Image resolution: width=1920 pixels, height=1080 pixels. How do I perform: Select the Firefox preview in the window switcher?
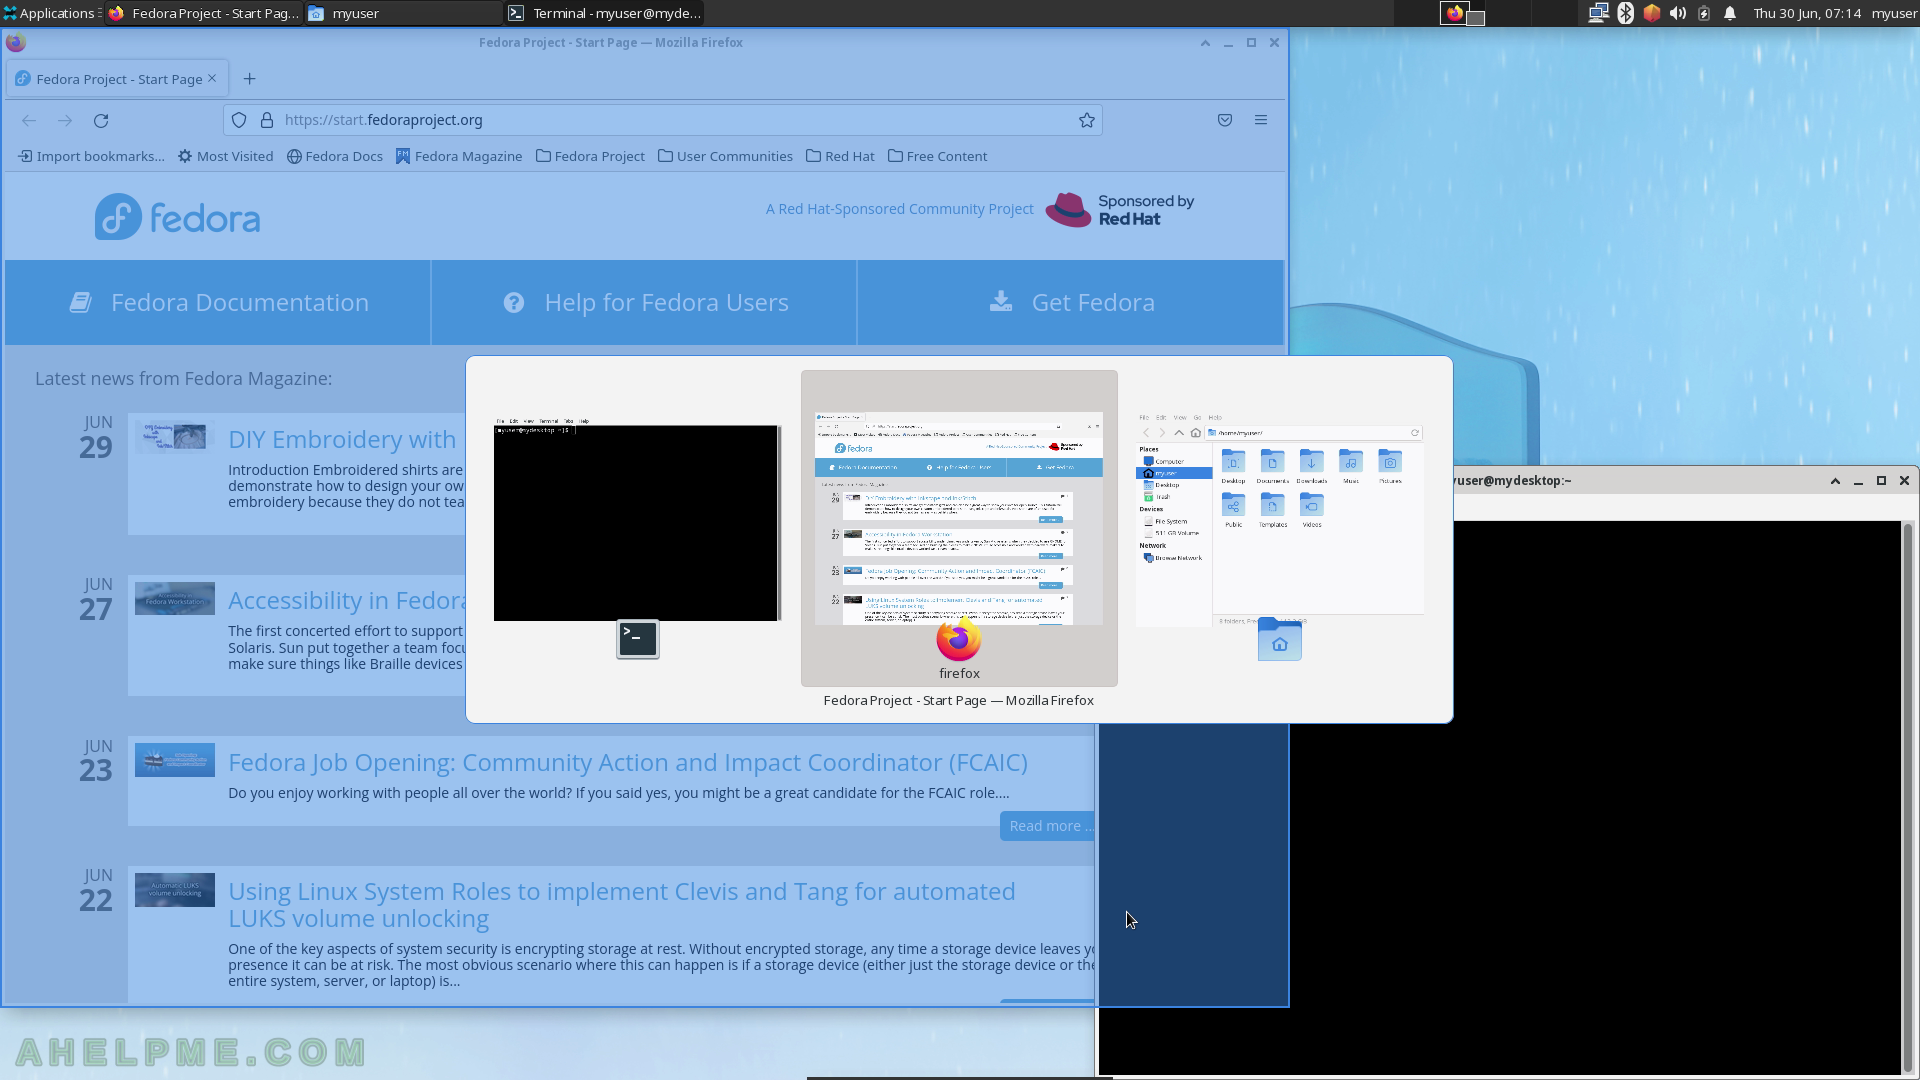(959, 518)
